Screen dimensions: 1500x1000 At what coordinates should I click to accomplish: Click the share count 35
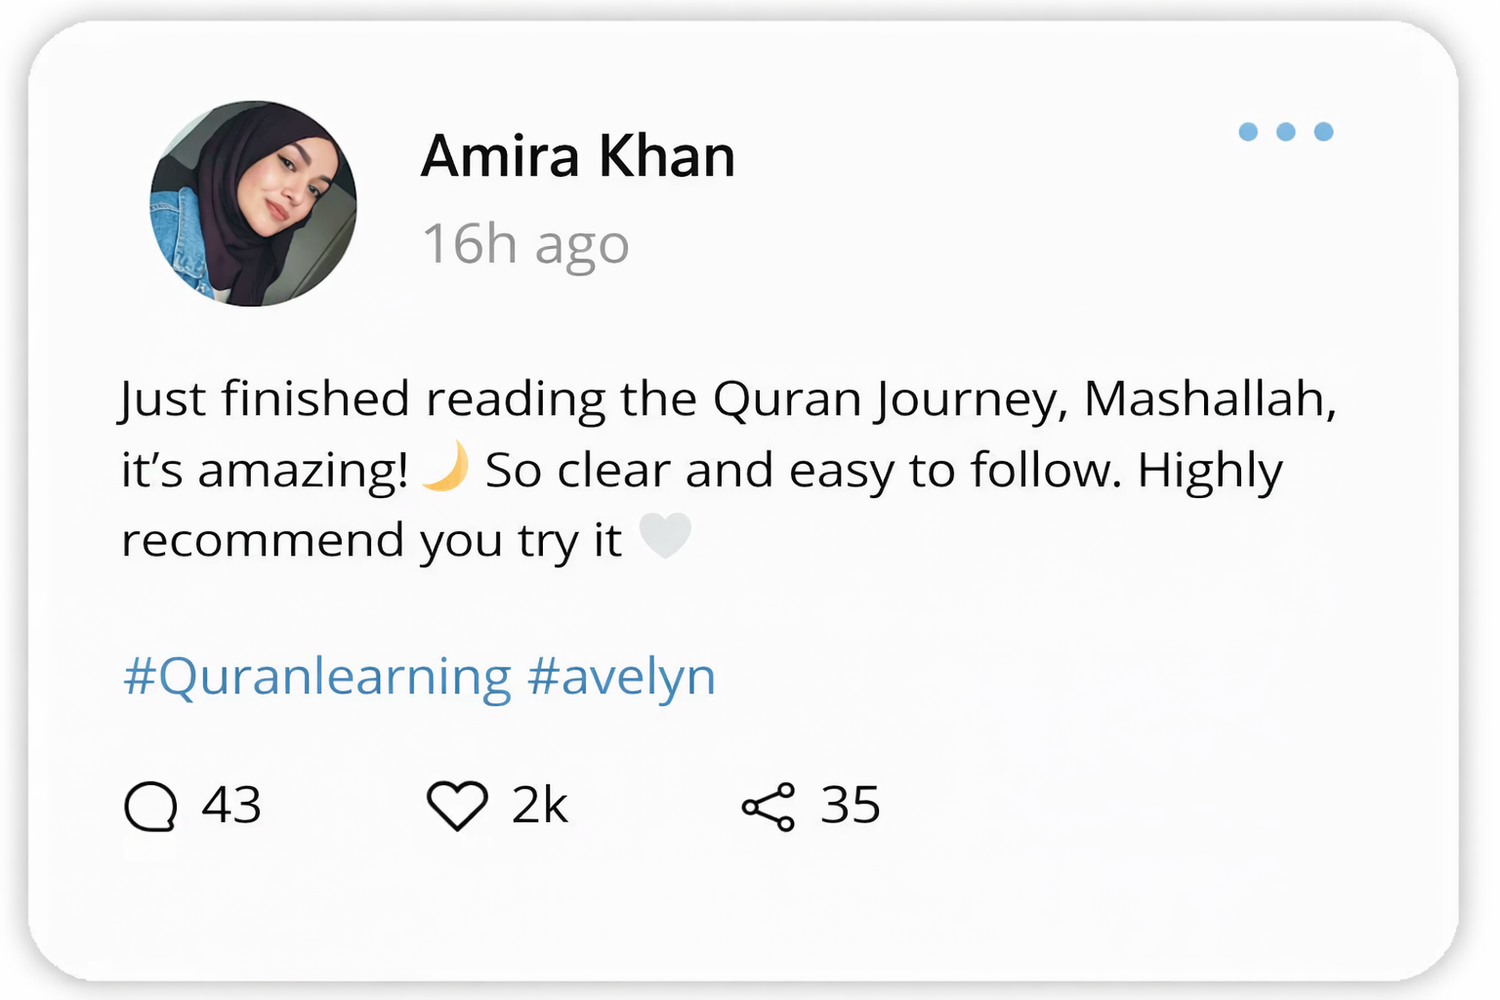(850, 805)
